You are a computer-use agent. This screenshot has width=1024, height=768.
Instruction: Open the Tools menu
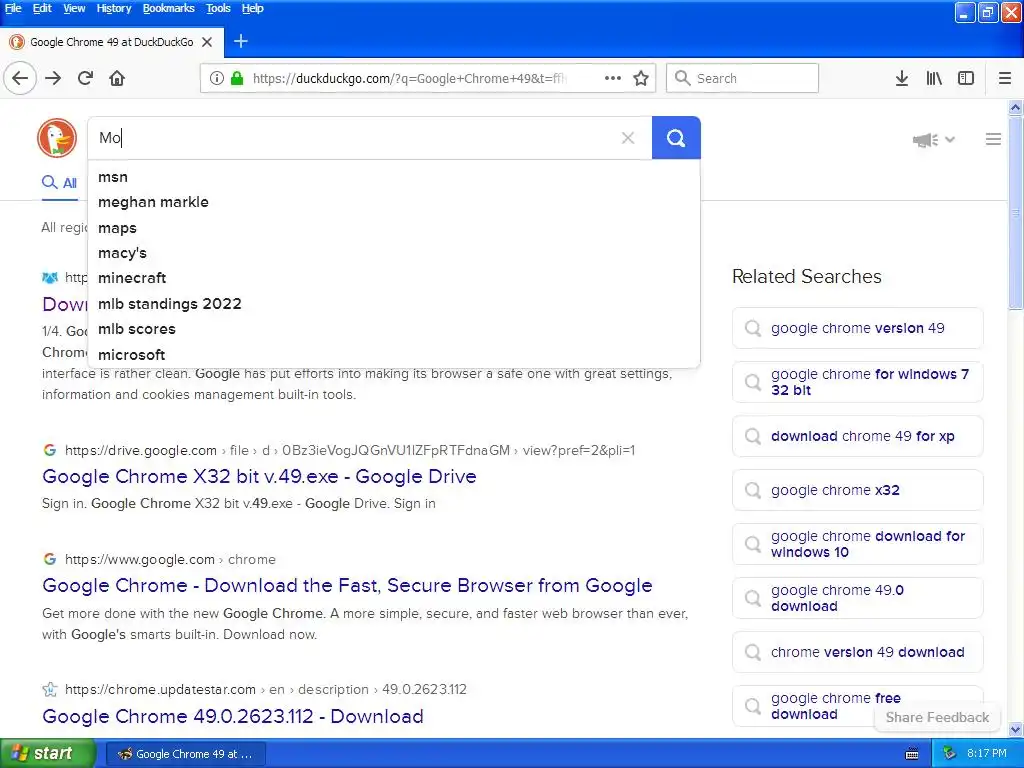218,8
